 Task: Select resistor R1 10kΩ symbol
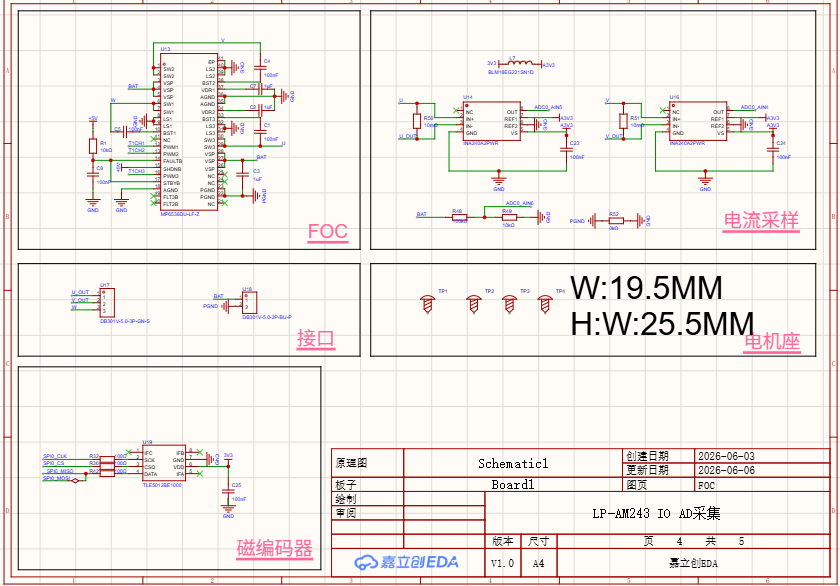(93, 146)
